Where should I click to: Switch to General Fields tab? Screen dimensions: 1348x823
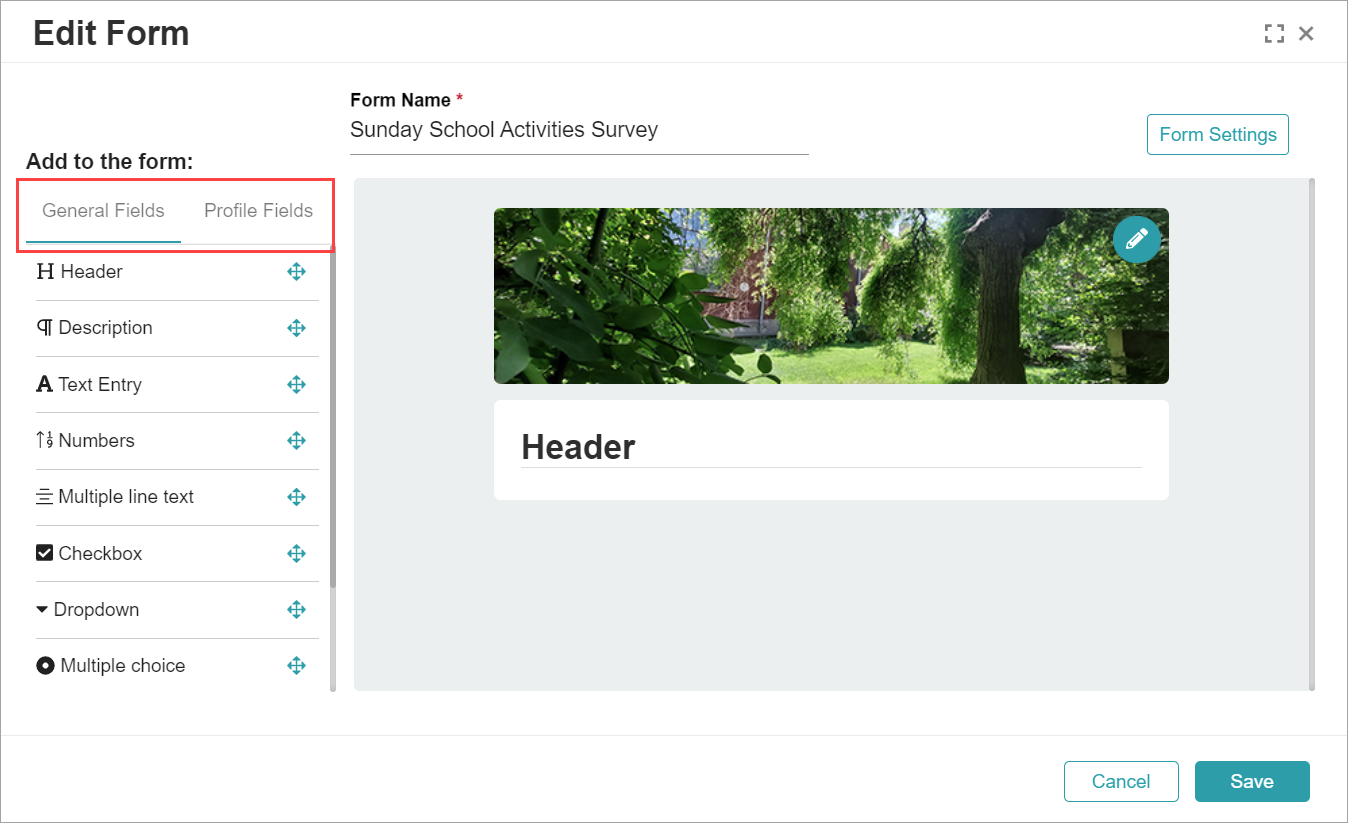click(x=103, y=211)
